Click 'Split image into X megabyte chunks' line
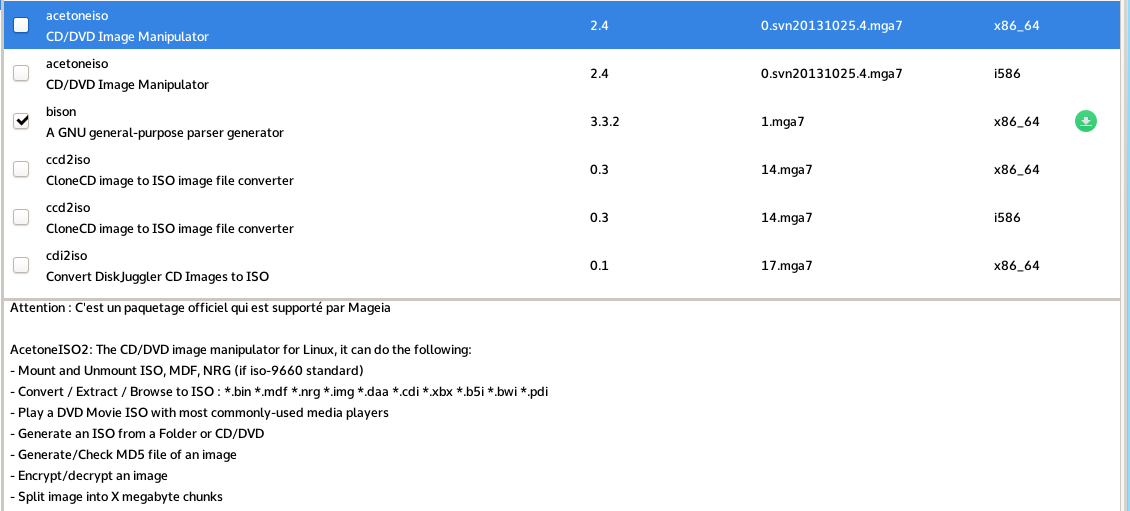Screen dimensions: 1130x511 pyautogui.click(x=117, y=497)
